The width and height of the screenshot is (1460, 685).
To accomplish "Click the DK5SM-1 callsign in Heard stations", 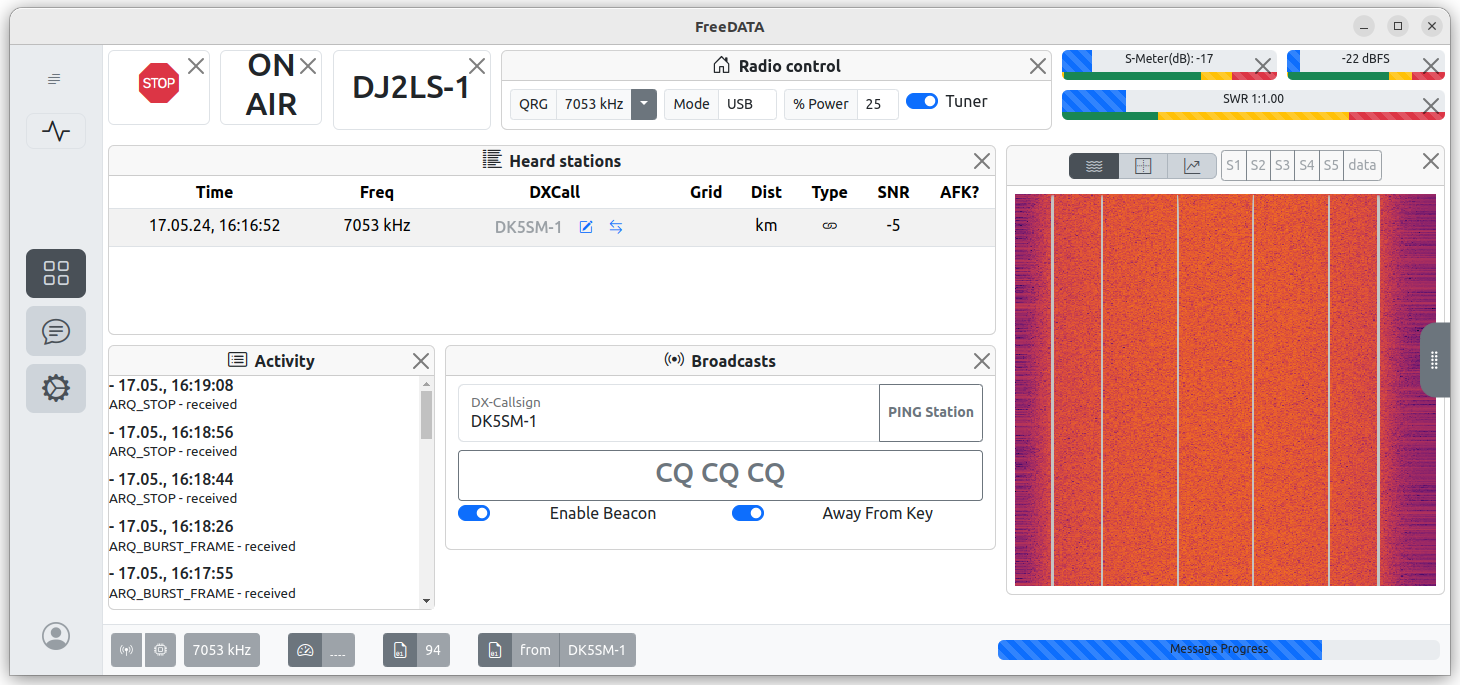I will click(528, 227).
